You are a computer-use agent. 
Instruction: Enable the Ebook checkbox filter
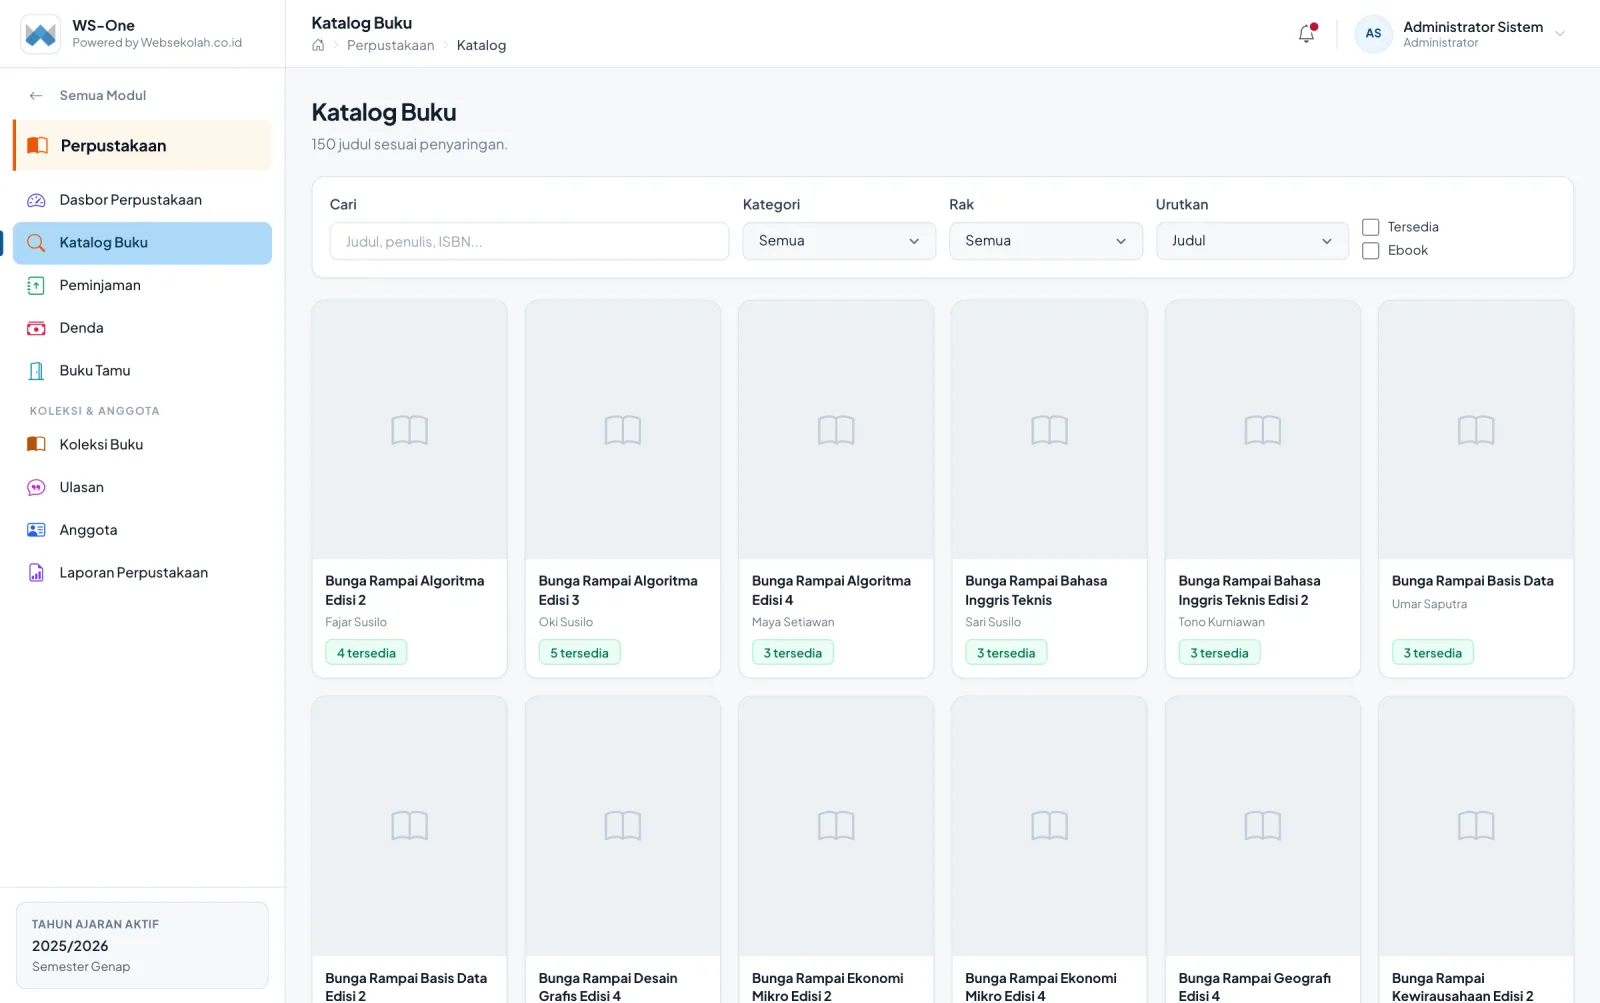pos(1371,251)
